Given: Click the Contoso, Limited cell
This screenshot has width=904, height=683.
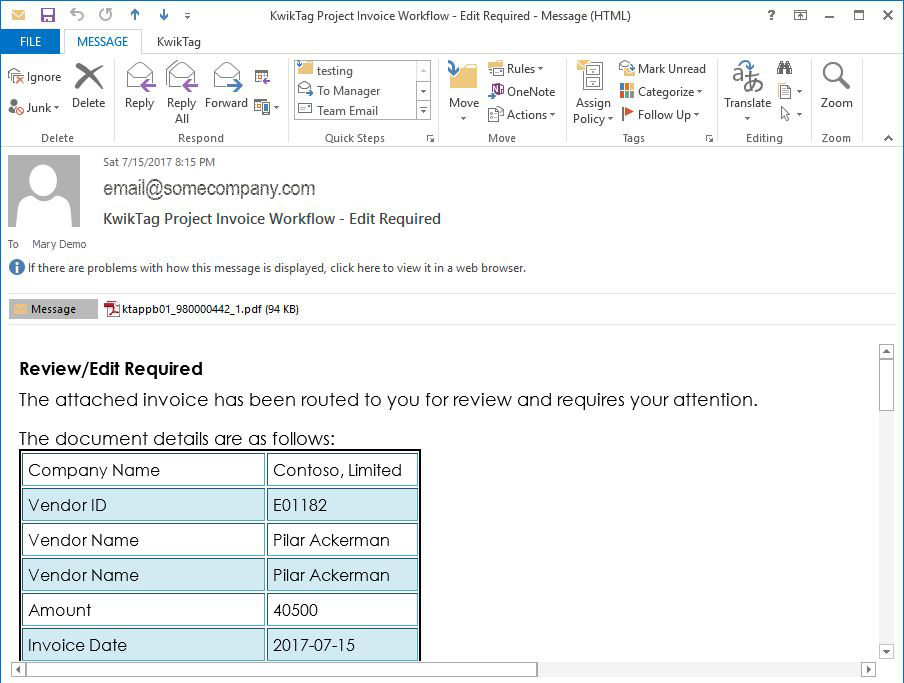Looking at the screenshot, I should (x=342, y=470).
